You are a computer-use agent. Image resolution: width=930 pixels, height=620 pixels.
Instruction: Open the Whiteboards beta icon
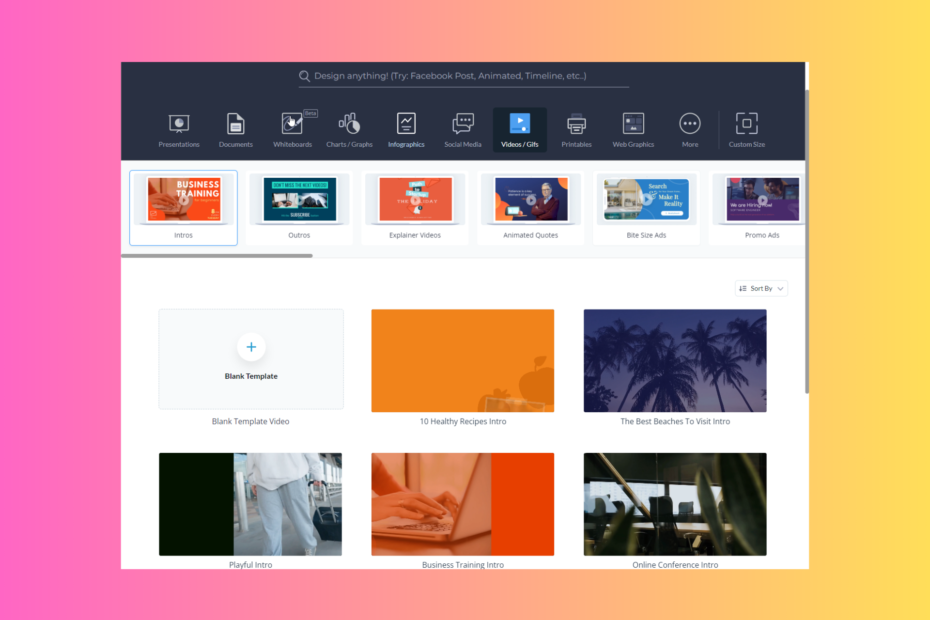point(292,123)
